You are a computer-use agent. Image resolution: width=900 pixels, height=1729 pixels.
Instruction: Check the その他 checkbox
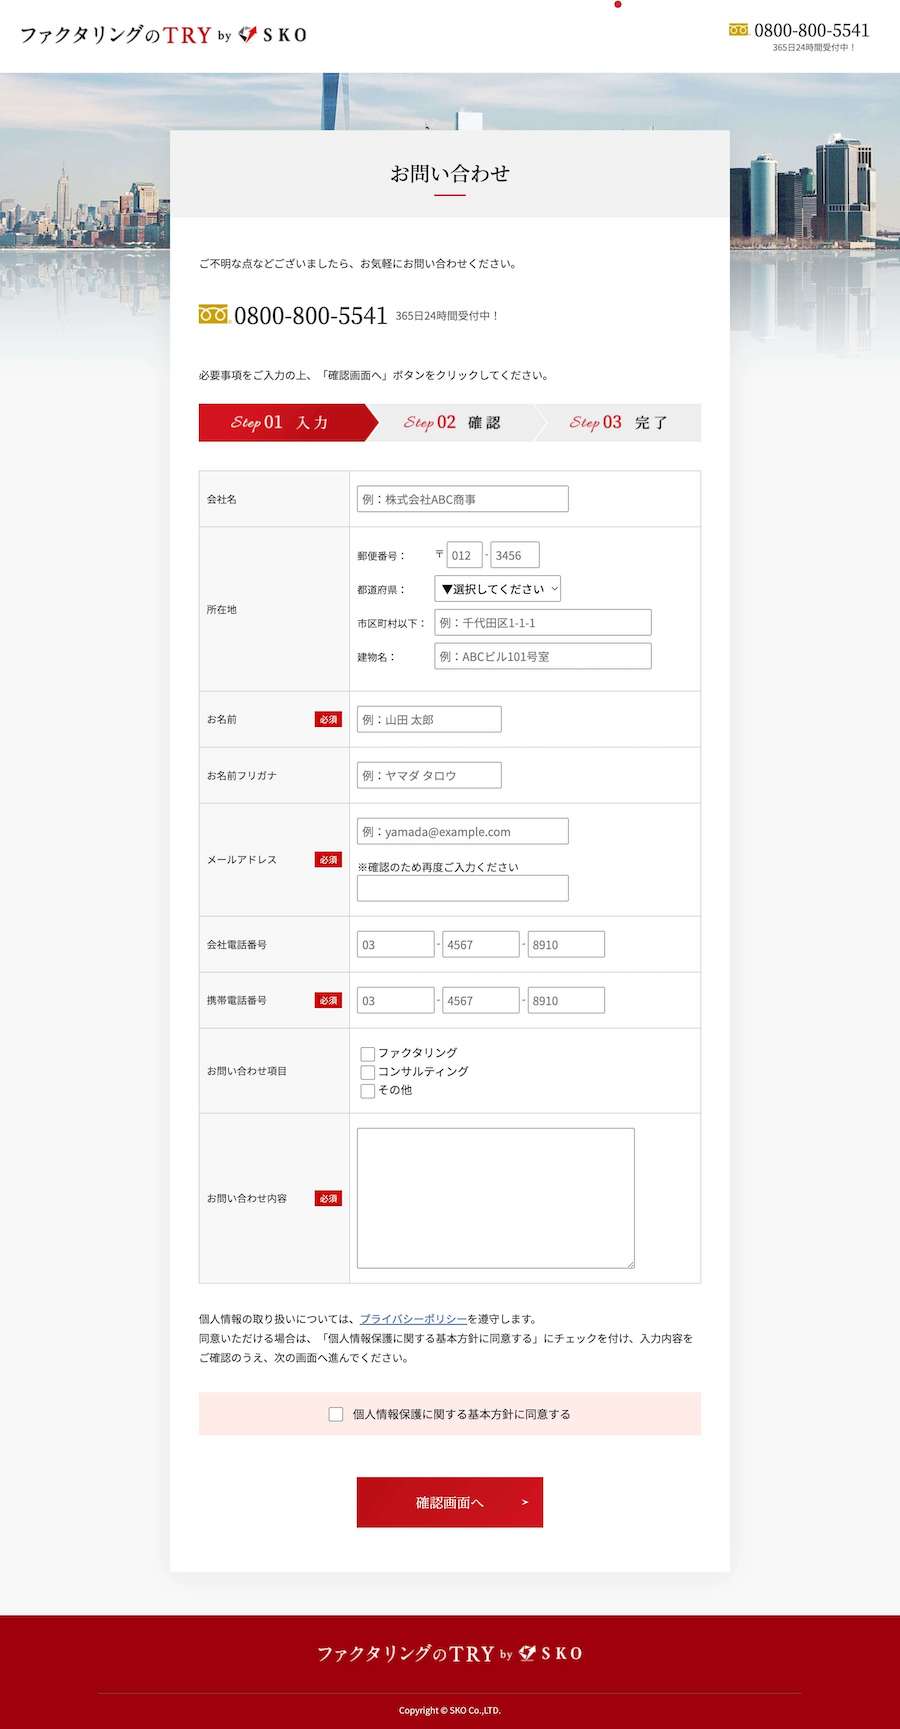(x=368, y=1091)
